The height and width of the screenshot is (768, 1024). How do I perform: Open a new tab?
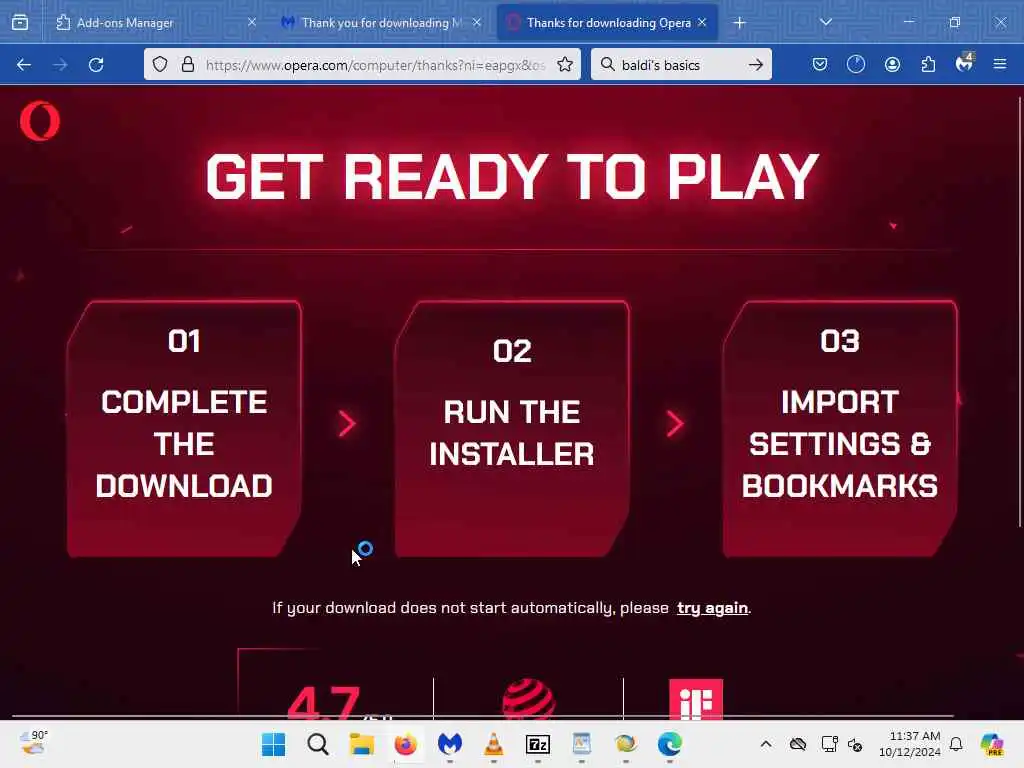(739, 23)
